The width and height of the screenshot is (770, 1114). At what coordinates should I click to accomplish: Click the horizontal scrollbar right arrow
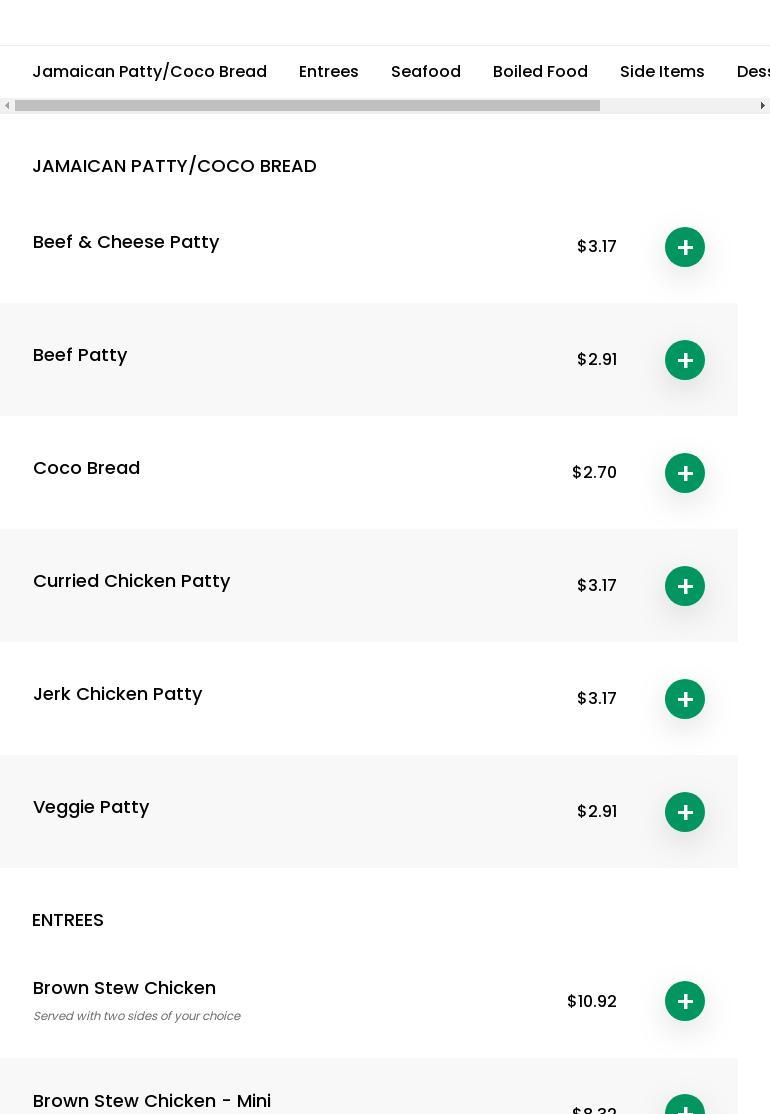tap(763, 106)
